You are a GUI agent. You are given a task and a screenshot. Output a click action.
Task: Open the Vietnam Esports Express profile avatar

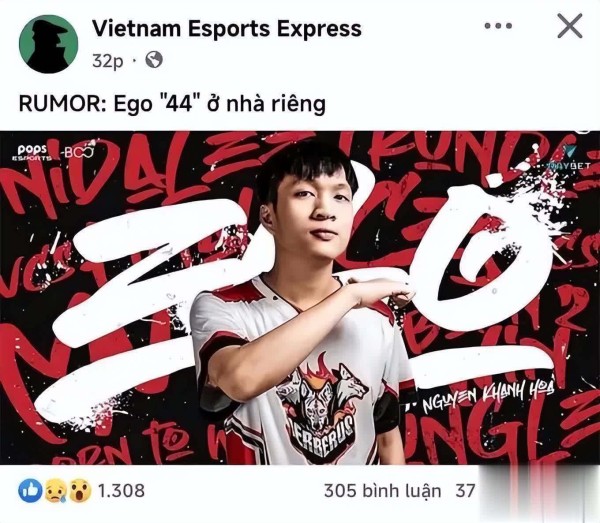pos(49,44)
